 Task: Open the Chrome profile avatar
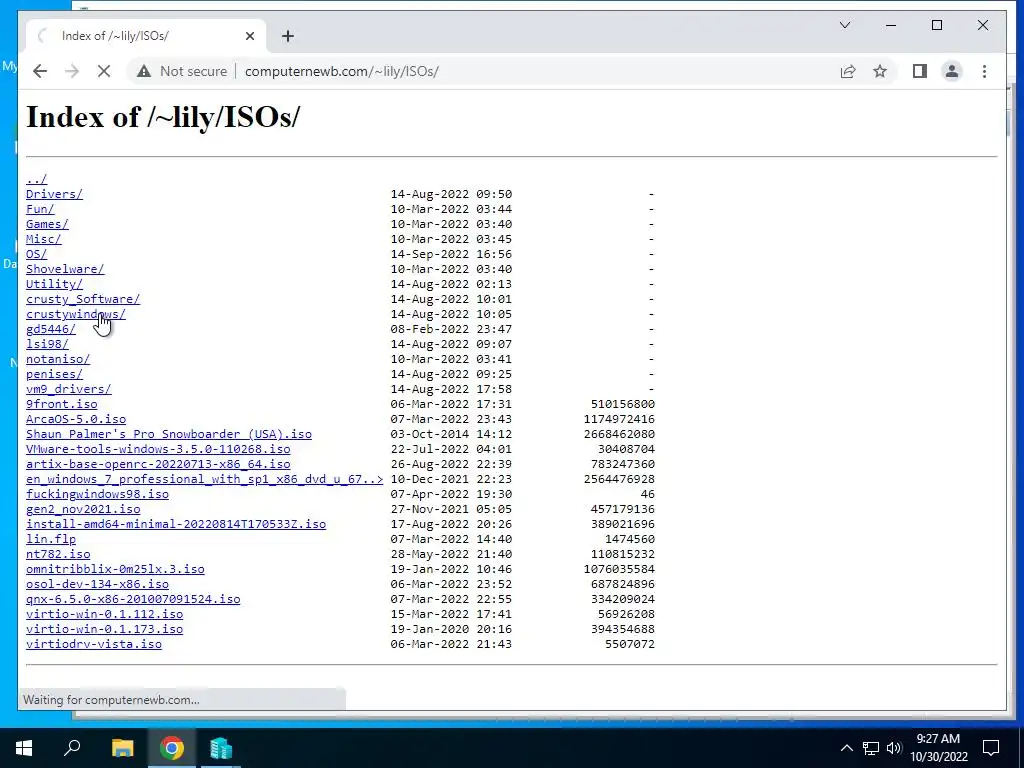pyautogui.click(x=952, y=71)
